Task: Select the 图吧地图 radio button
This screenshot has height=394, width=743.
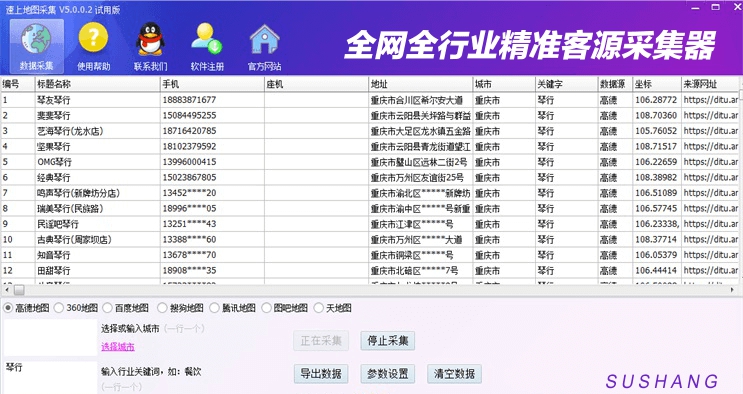Action: pos(266,308)
